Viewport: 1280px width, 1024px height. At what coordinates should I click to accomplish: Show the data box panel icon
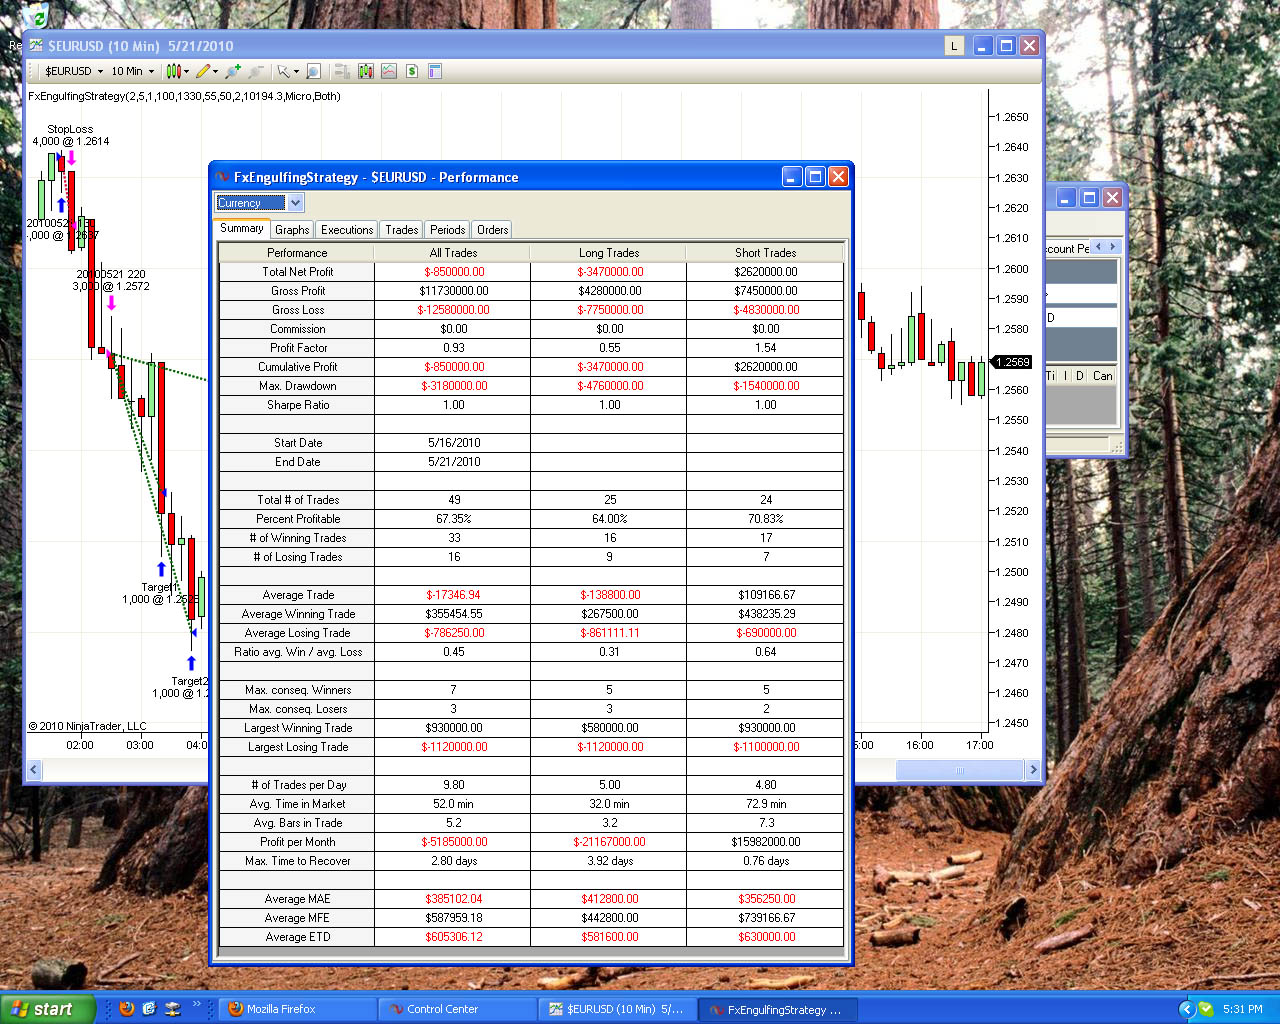435,71
